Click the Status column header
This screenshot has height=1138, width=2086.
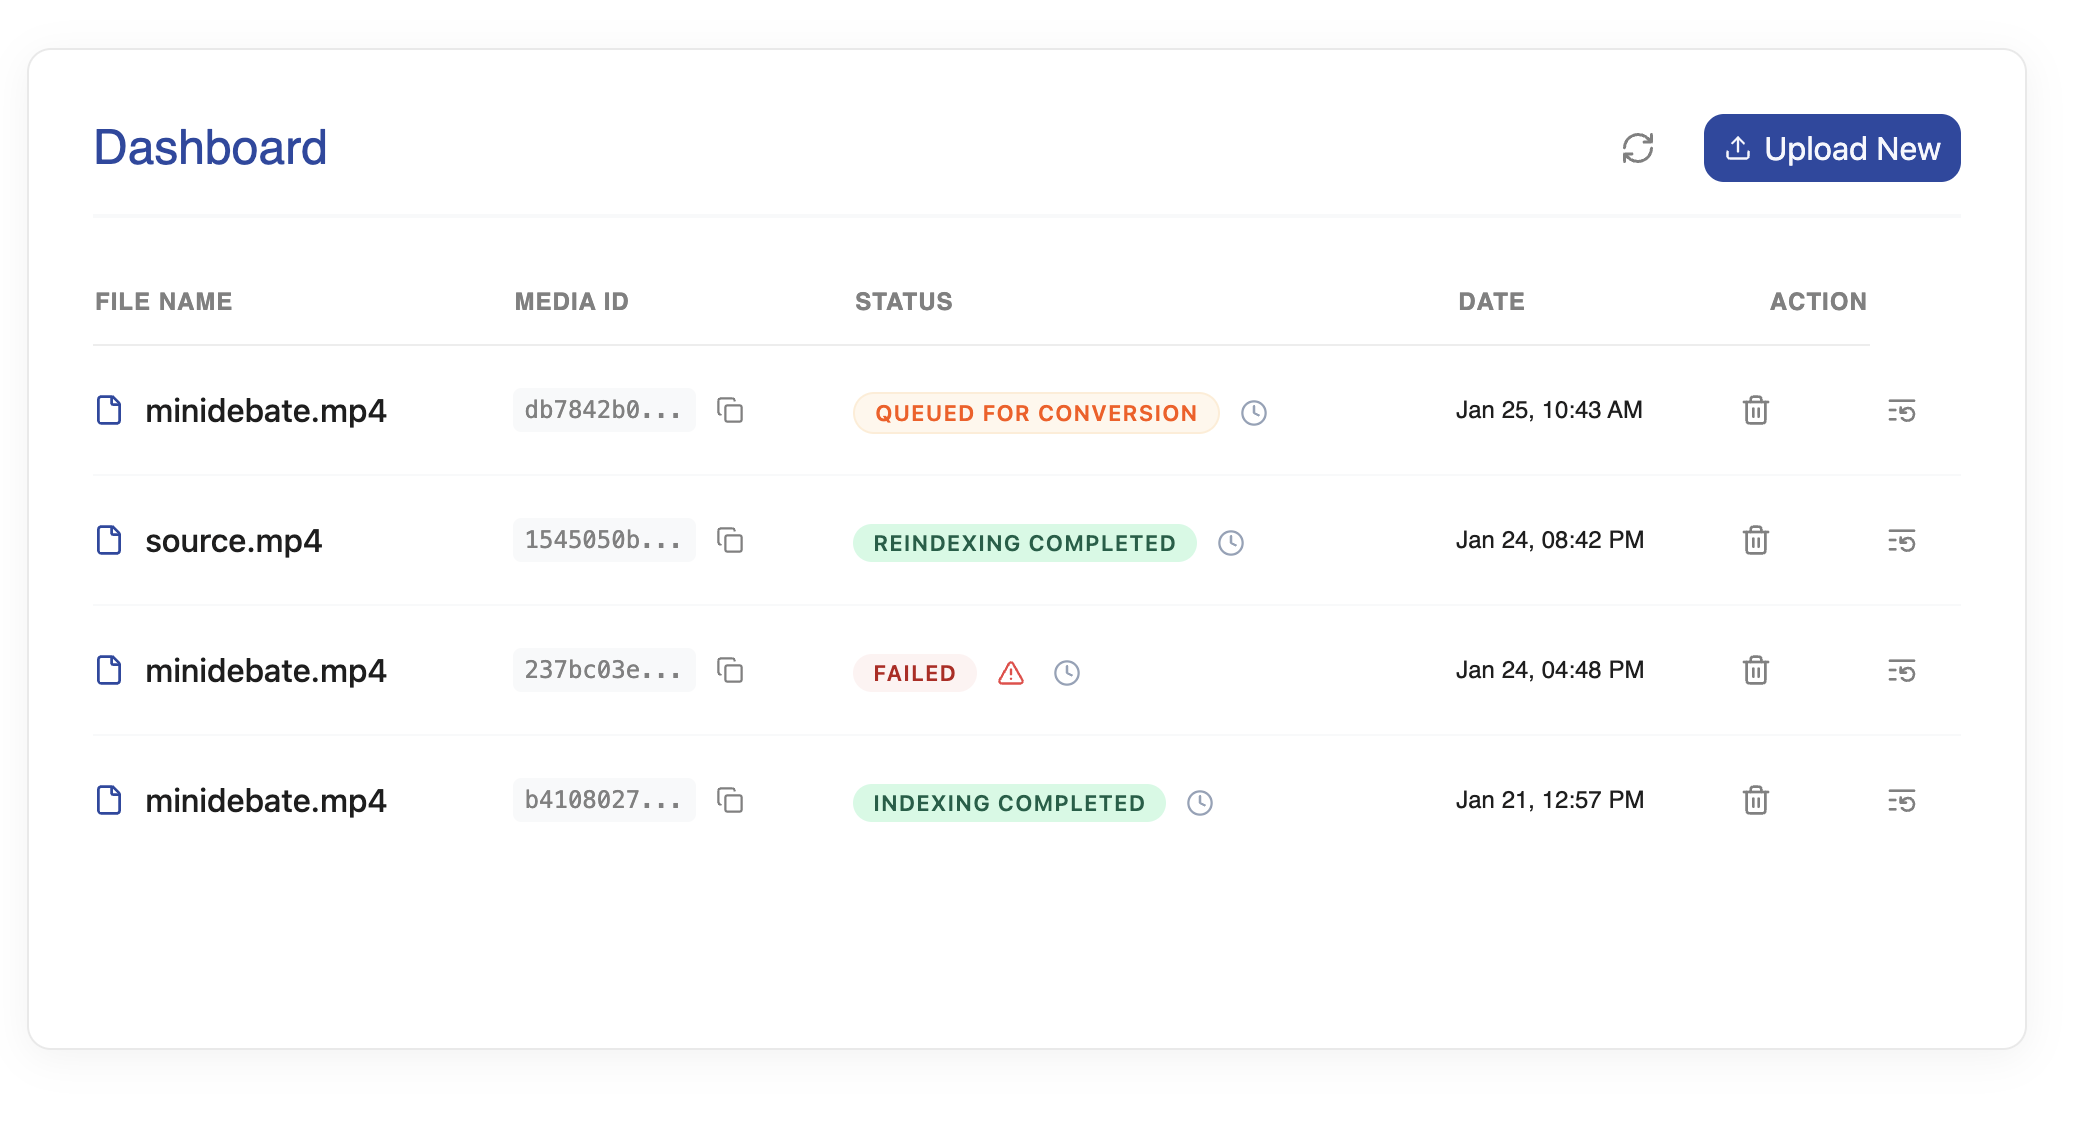[903, 301]
